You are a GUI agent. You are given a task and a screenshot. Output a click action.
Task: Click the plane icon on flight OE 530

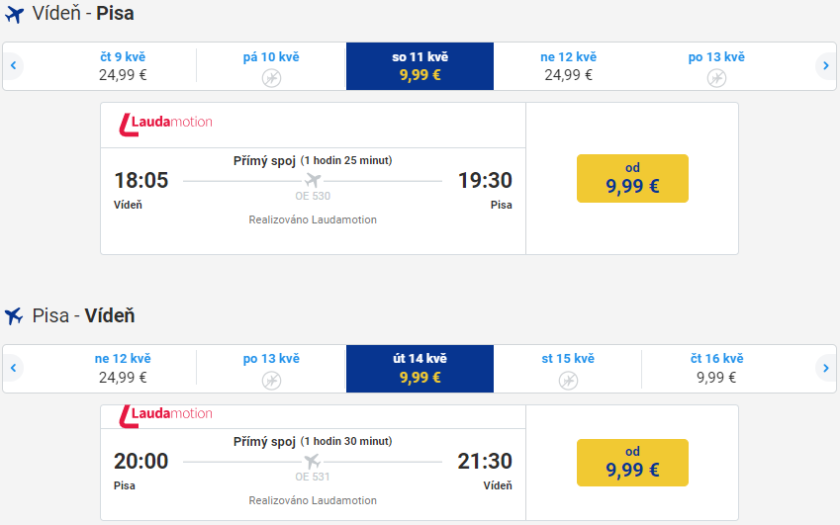point(313,180)
